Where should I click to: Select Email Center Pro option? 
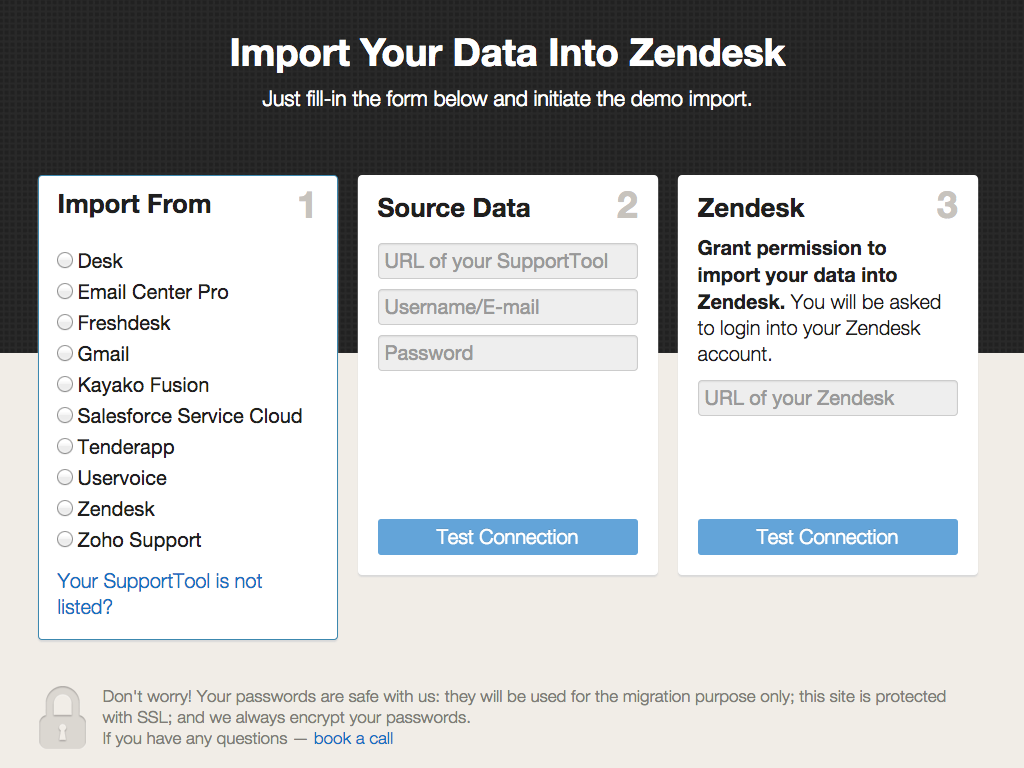[65, 291]
